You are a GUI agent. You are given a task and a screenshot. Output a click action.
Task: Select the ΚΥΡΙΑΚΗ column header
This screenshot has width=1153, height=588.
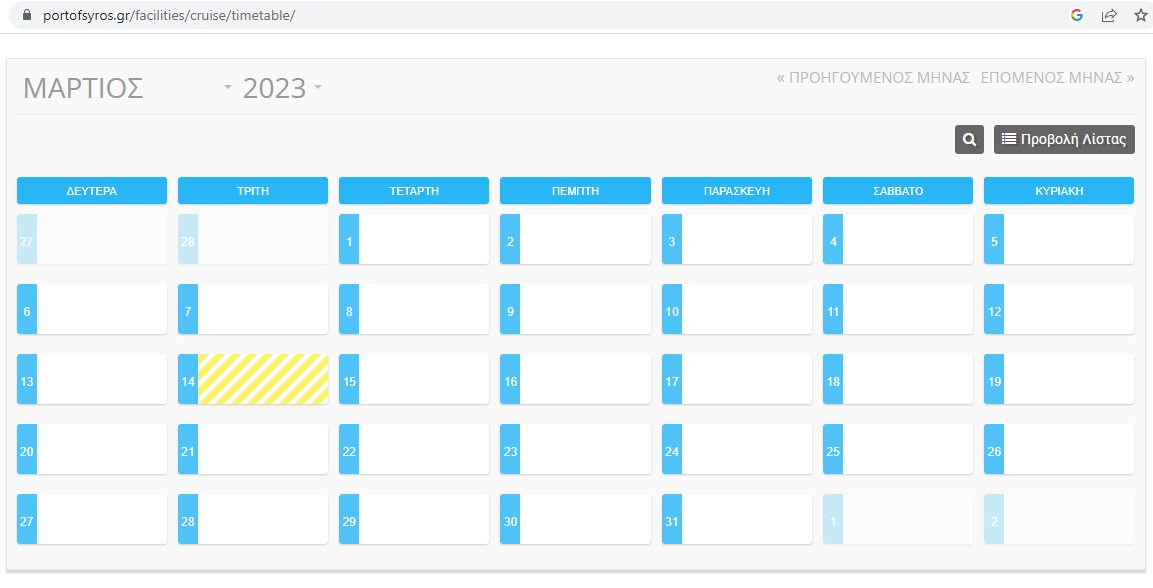1058,190
